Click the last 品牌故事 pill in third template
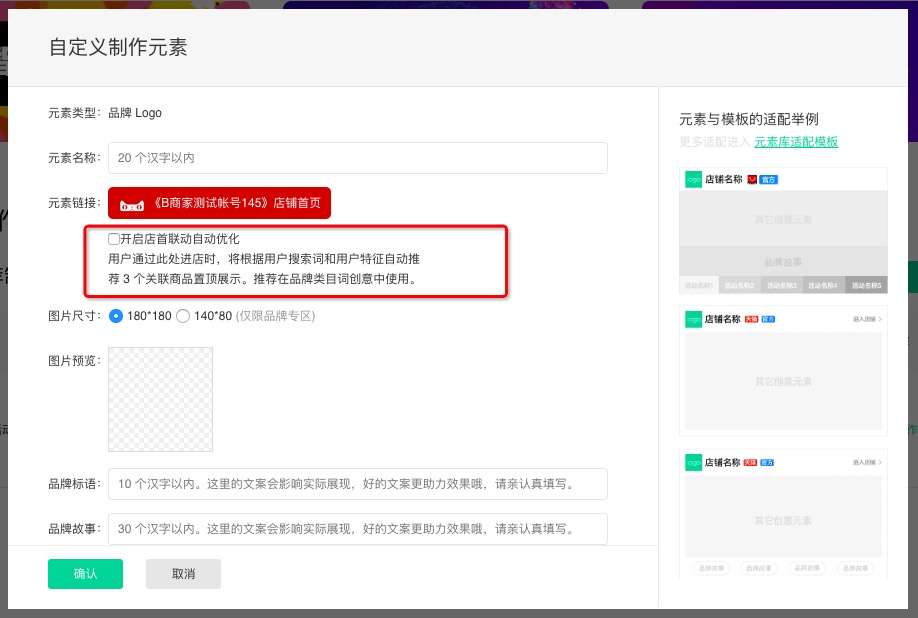Screen dimensions: 918x618 [x=855, y=568]
